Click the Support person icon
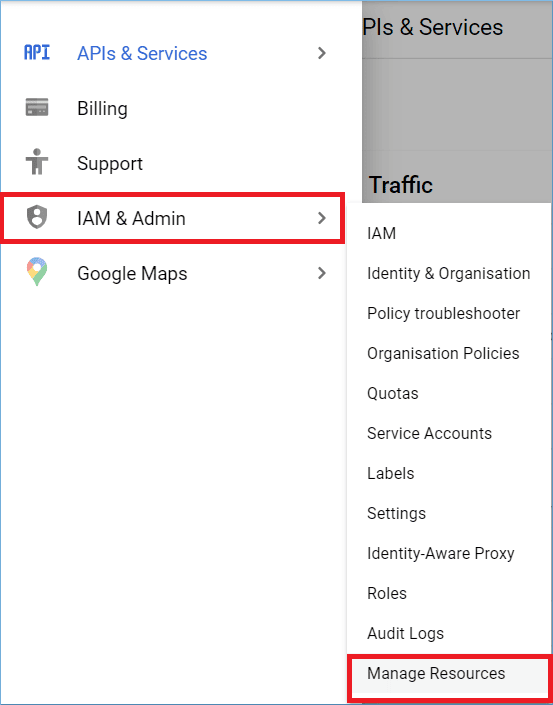This screenshot has height=705, width=553. (37, 162)
